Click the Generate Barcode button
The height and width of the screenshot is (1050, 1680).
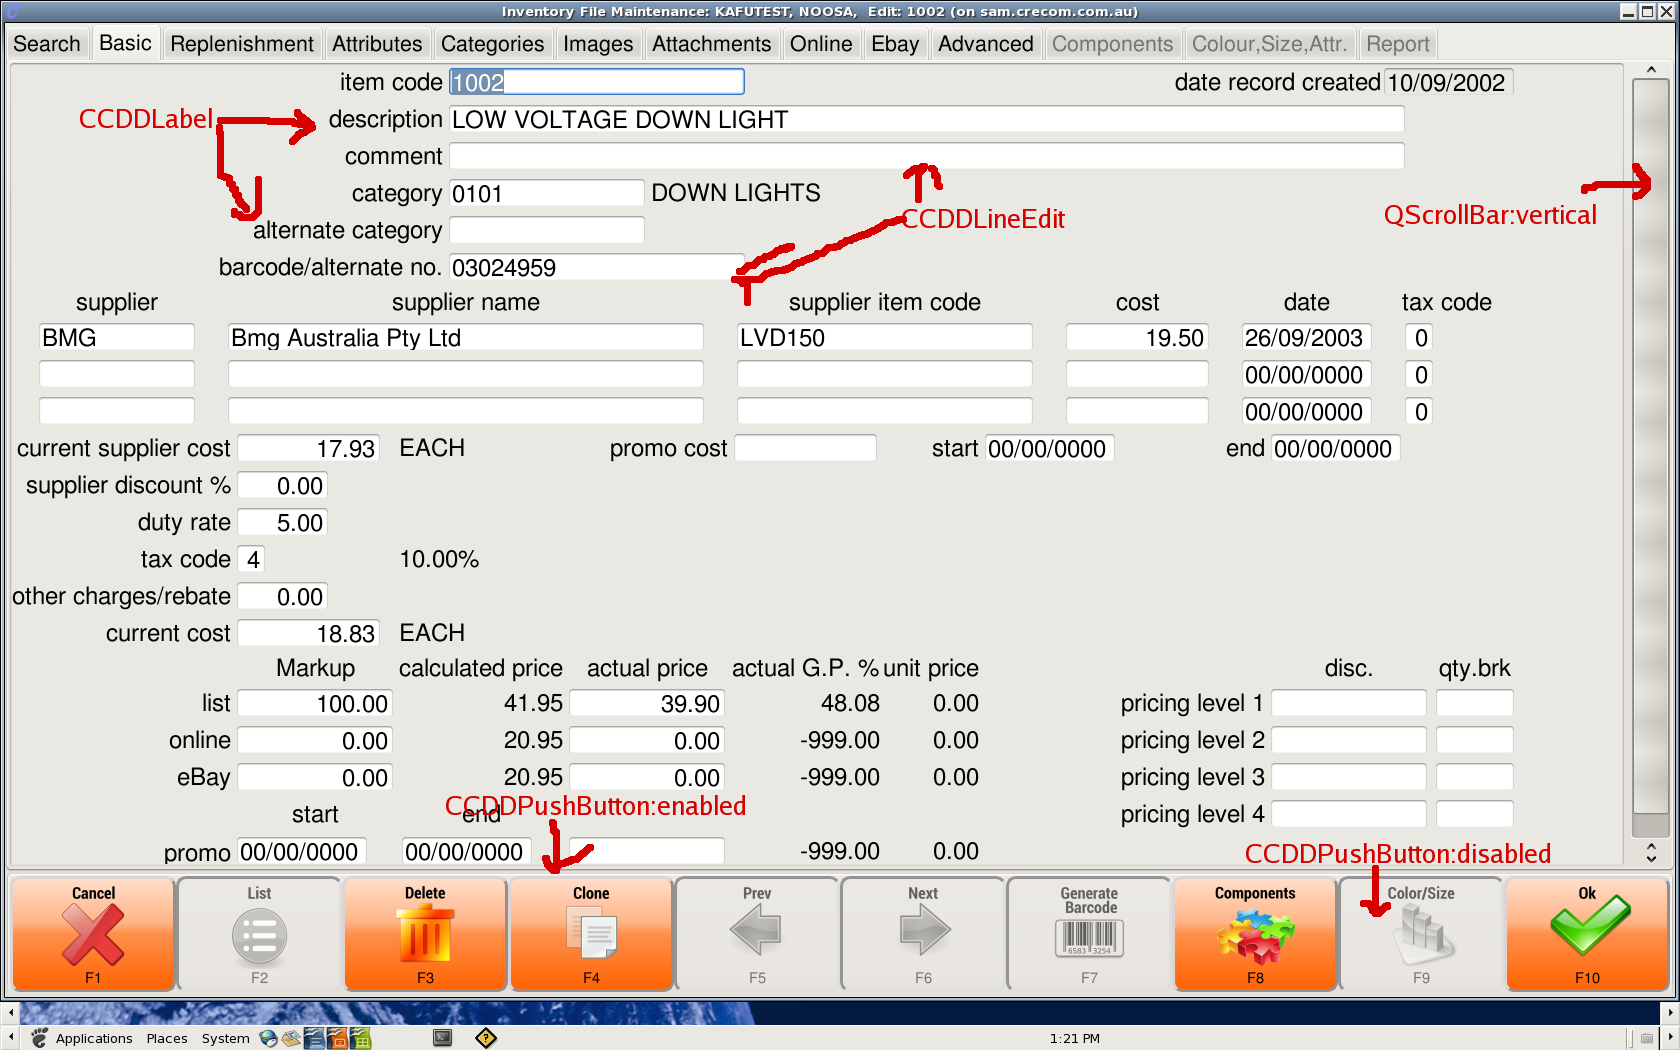[1089, 934]
